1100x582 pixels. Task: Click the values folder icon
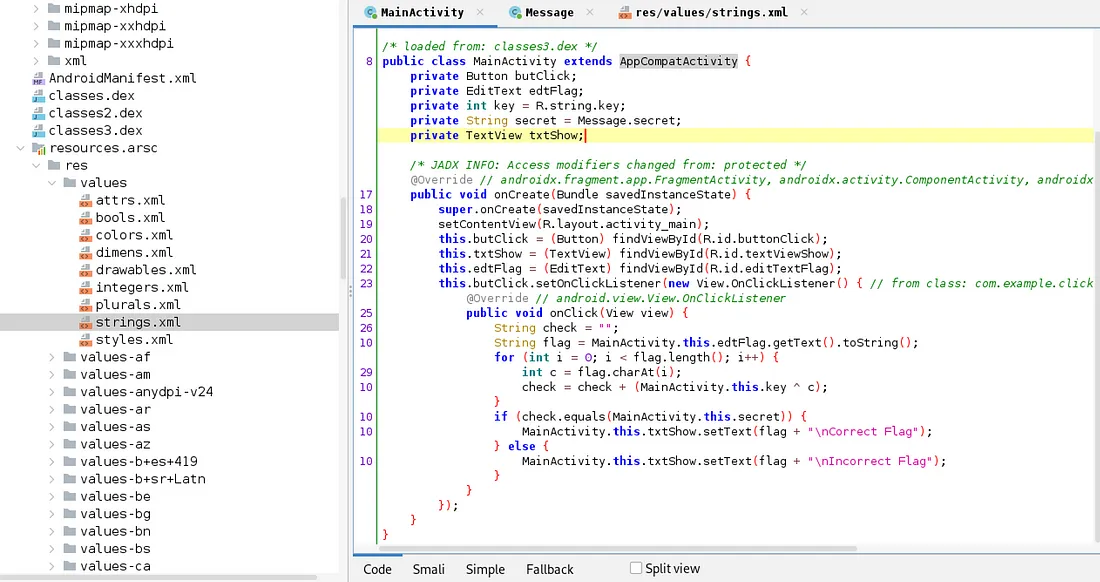[x=69, y=183]
